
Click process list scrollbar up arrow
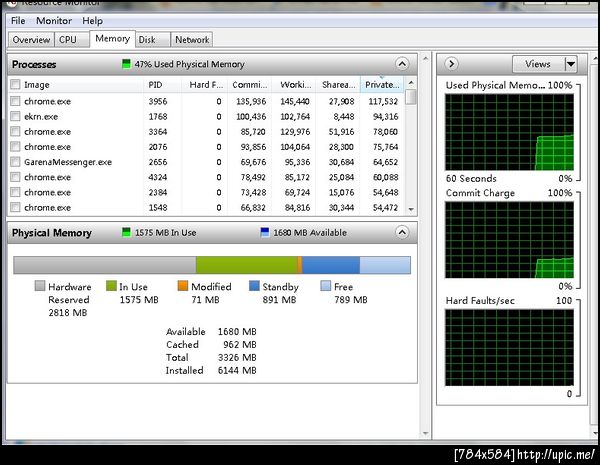coord(411,82)
